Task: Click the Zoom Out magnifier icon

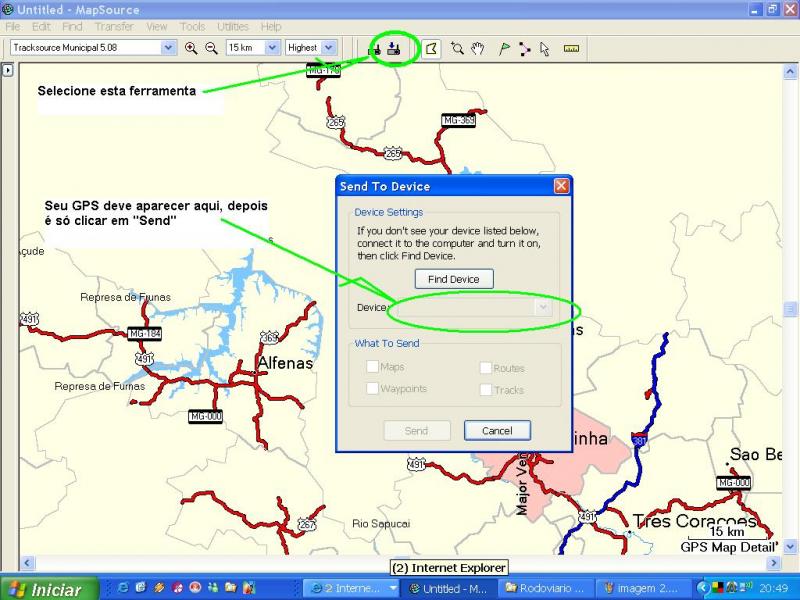Action: click(211, 48)
